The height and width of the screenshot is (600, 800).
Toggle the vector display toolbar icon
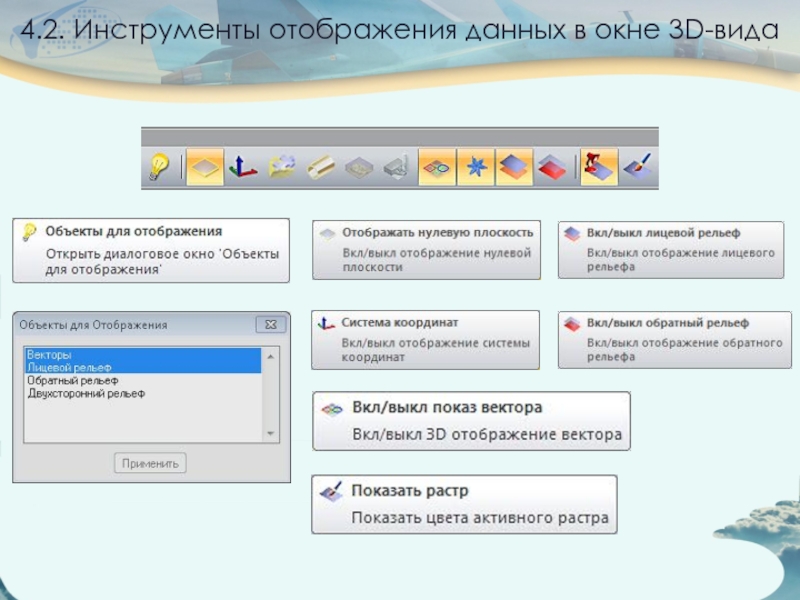(437, 167)
